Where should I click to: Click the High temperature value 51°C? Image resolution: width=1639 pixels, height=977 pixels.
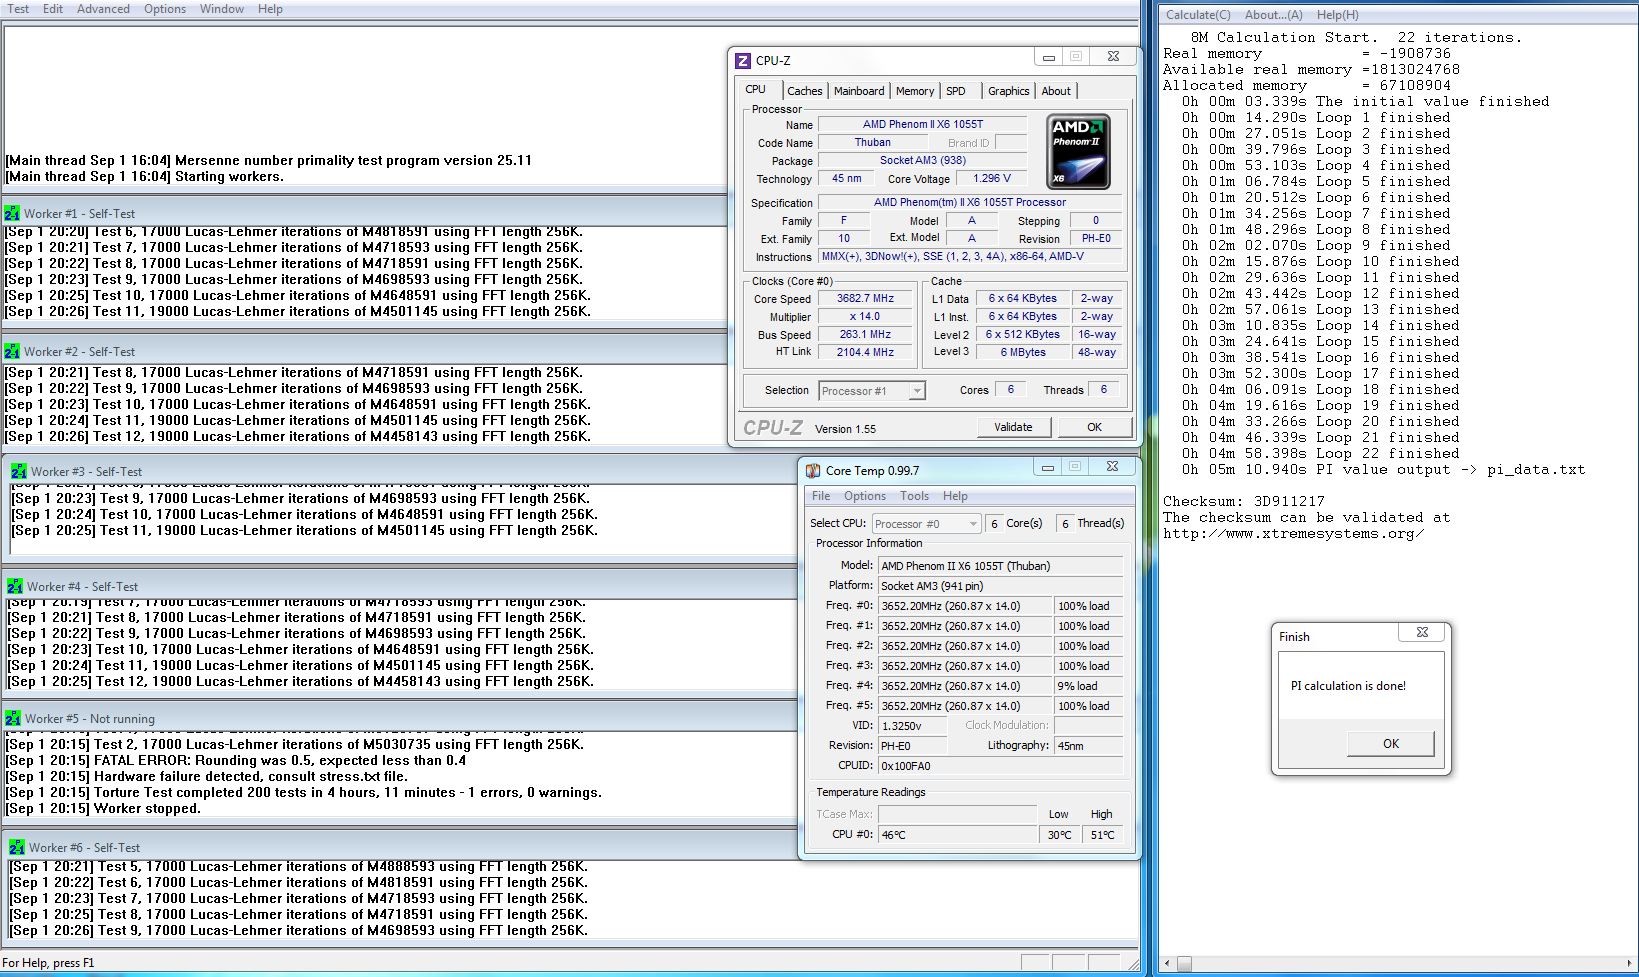click(1102, 835)
